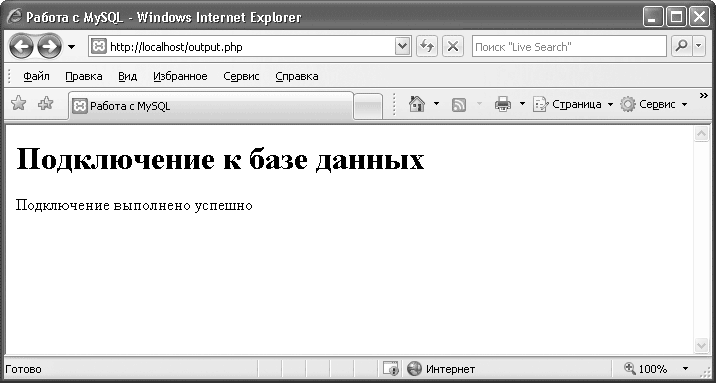The image size is (716, 383).
Task: Click the Готово status text
Action: pos(23,369)
